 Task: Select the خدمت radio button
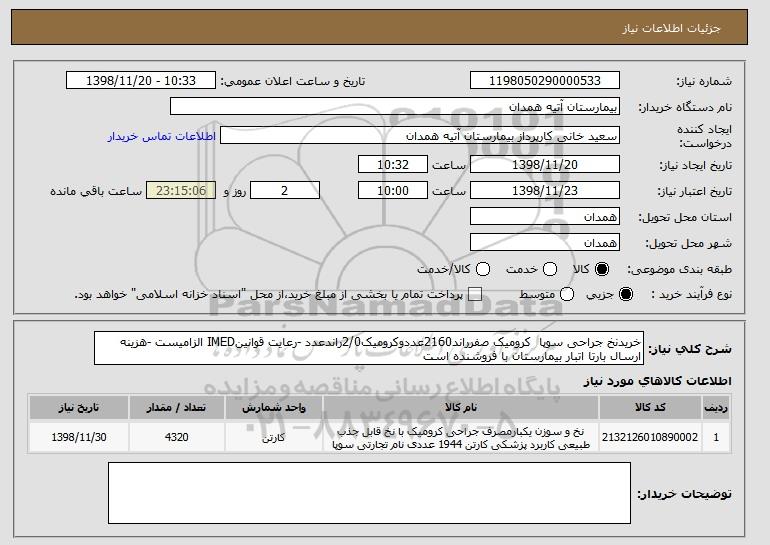550,269
